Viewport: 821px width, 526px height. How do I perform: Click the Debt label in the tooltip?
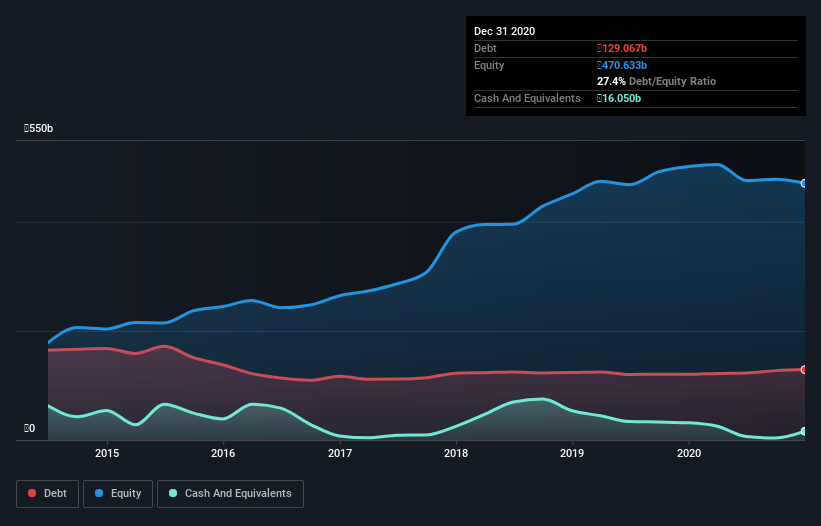click(485, 48)
